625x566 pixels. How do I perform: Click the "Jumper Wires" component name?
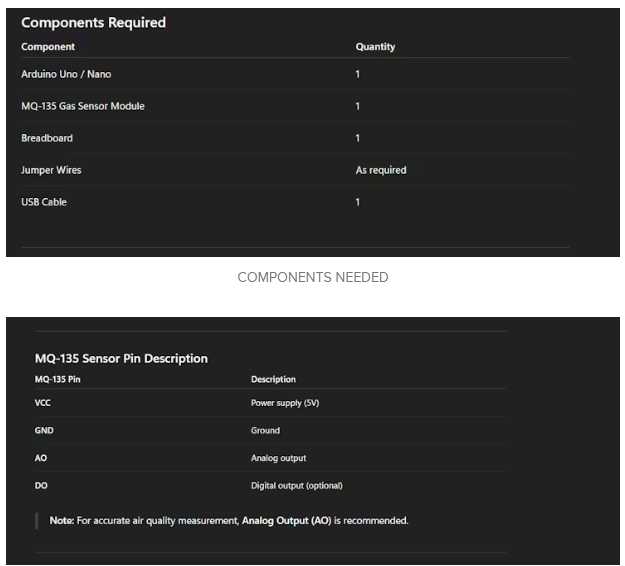pyautogui.click(x=51, y=170)
